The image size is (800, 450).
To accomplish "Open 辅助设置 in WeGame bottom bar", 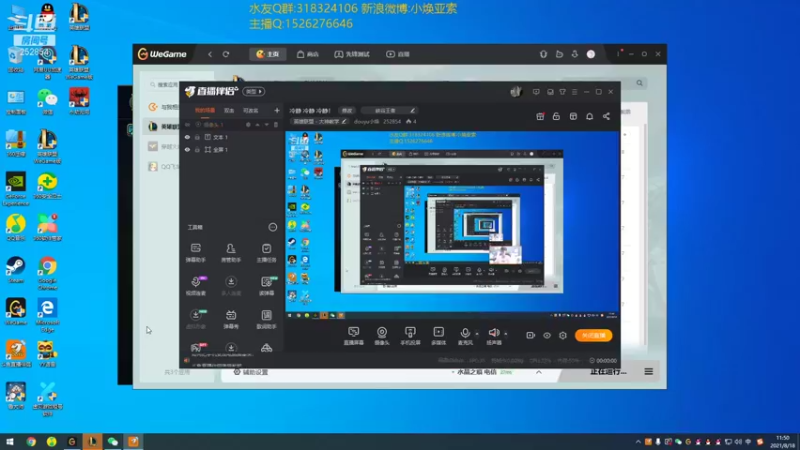I will click(251, 372).
